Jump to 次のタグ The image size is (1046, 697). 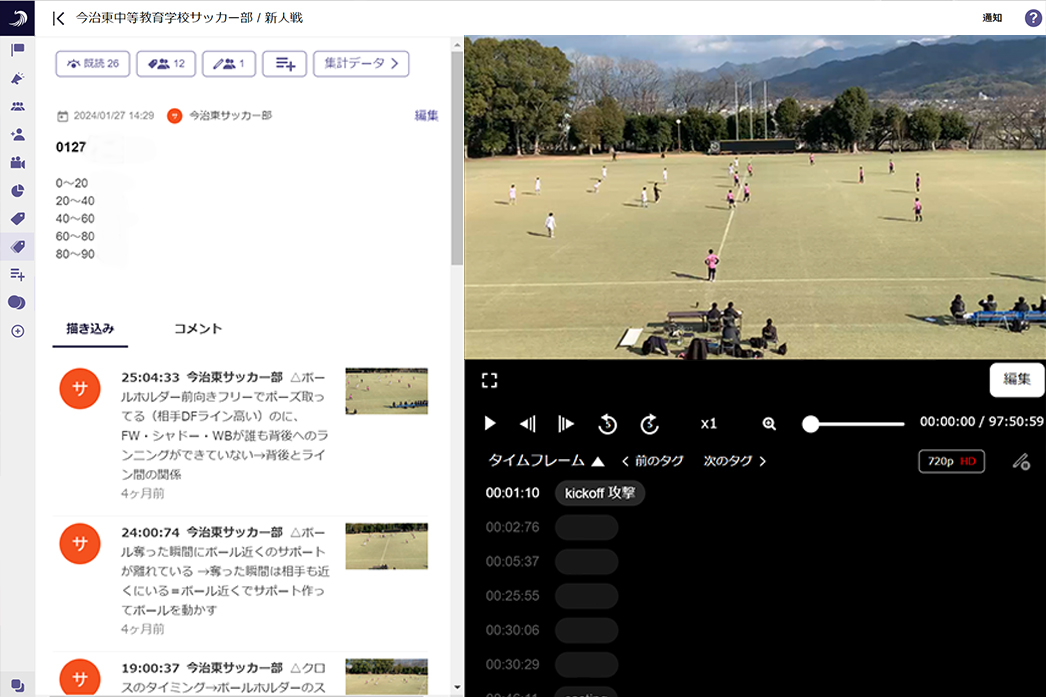(734, 461)
